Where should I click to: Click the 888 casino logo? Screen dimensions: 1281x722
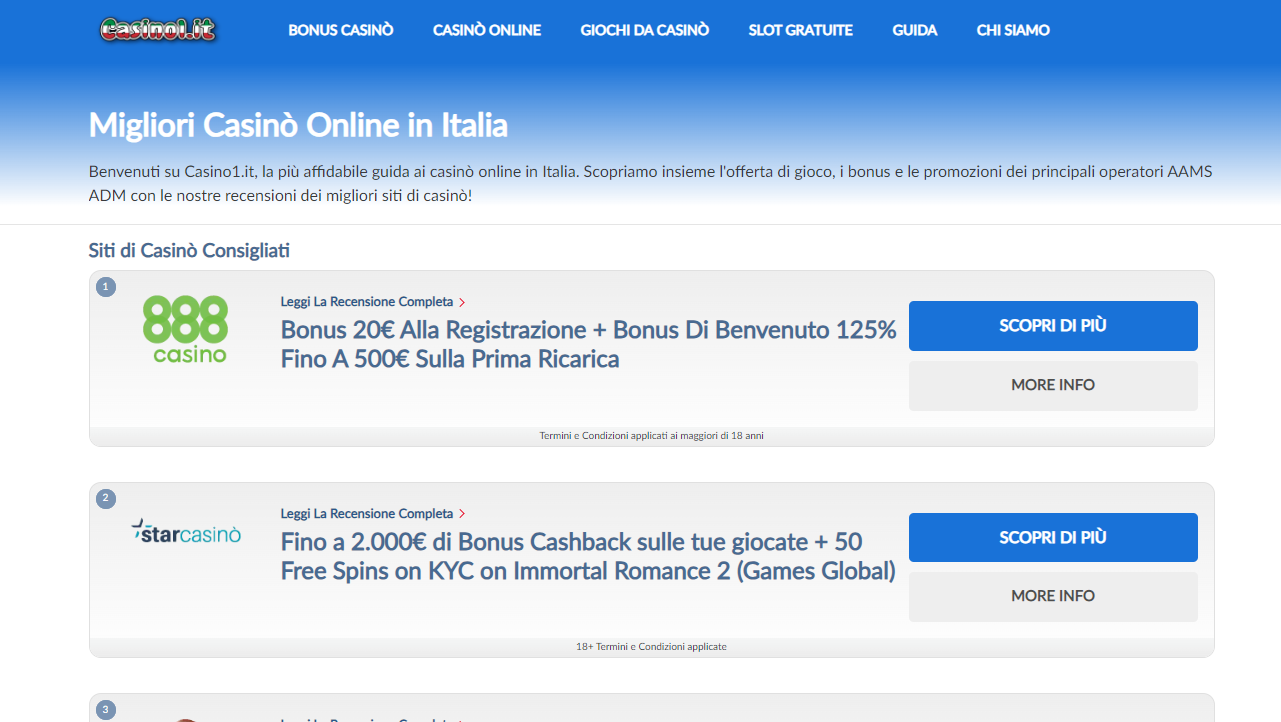pyautogui.click(x=186, y=328)
